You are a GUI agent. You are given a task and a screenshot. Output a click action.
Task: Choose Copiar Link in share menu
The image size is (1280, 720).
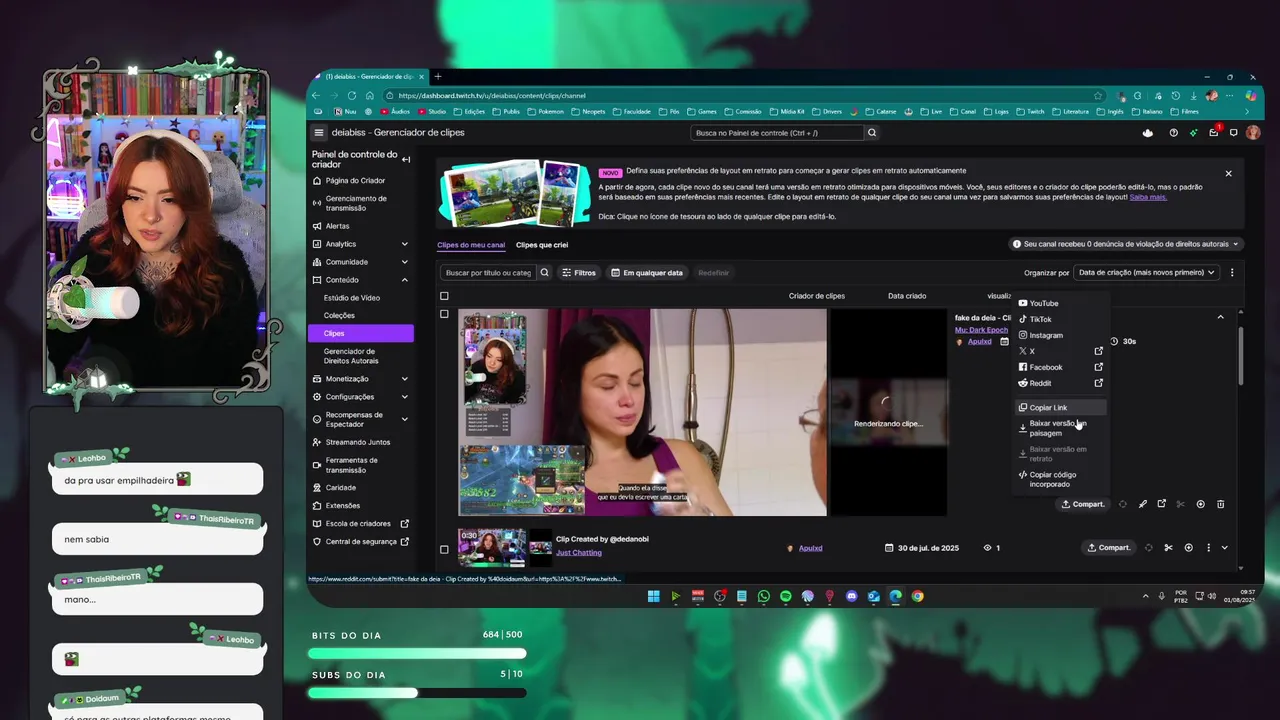tap(1060, 407)
